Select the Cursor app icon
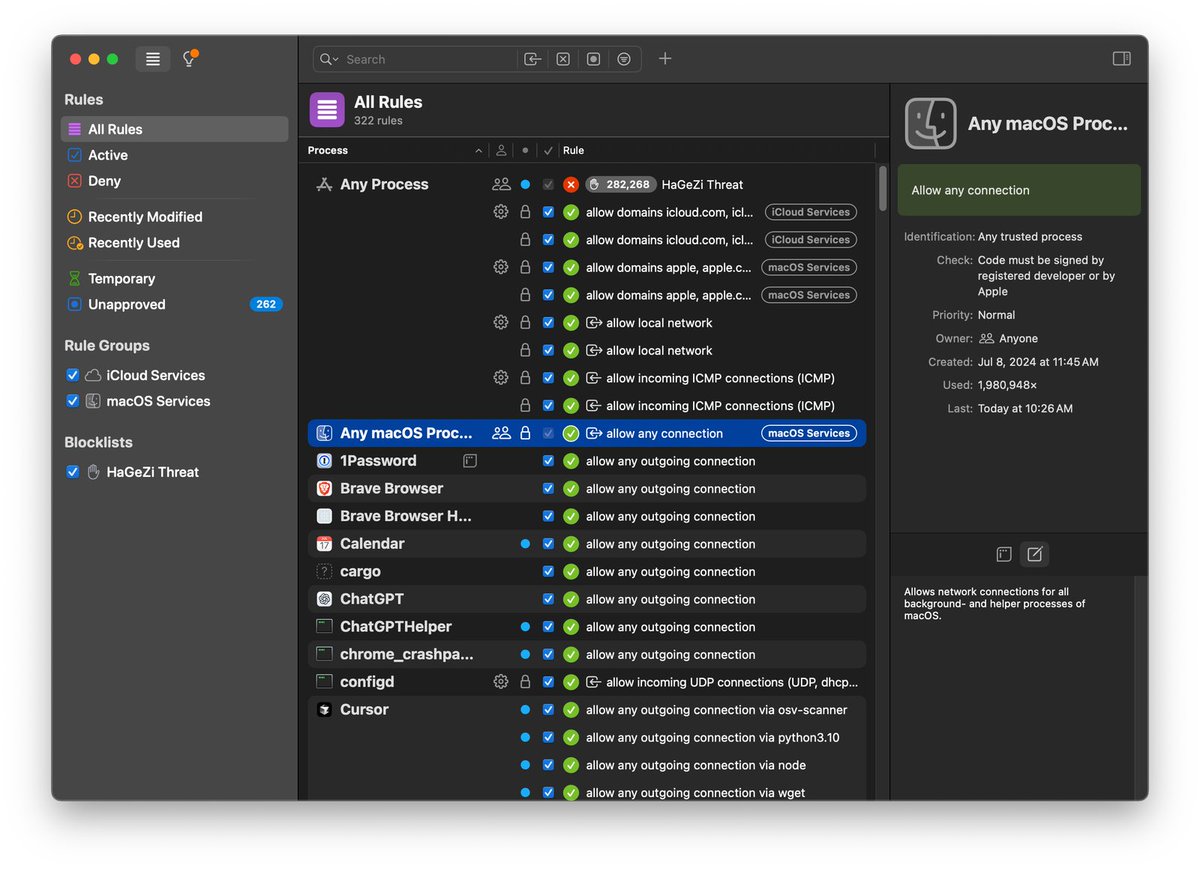The width and height of the screenshot is (1200, 869). pyautogui.click(x=324, y=710)
